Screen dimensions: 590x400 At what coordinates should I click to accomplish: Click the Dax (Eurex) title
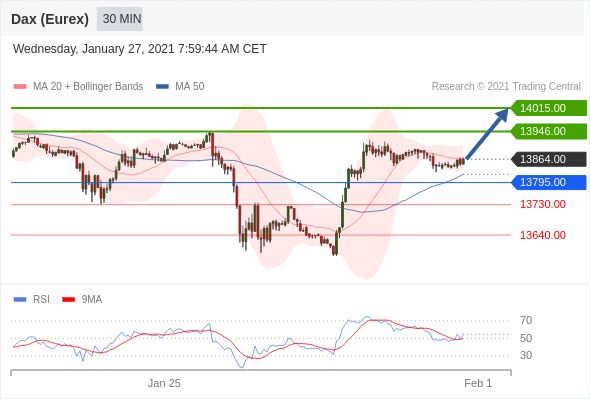[x=50, y=19]
